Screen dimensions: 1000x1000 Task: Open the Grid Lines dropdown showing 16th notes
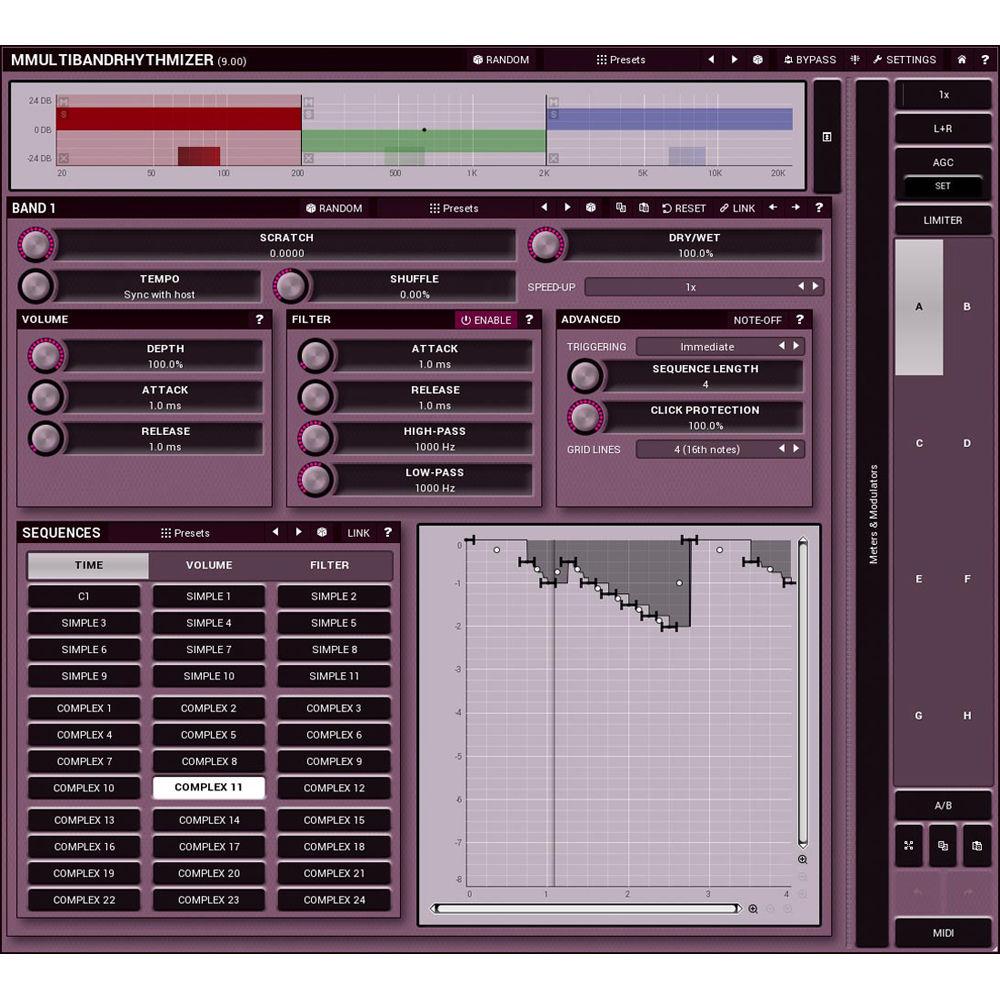coord(712,449)
